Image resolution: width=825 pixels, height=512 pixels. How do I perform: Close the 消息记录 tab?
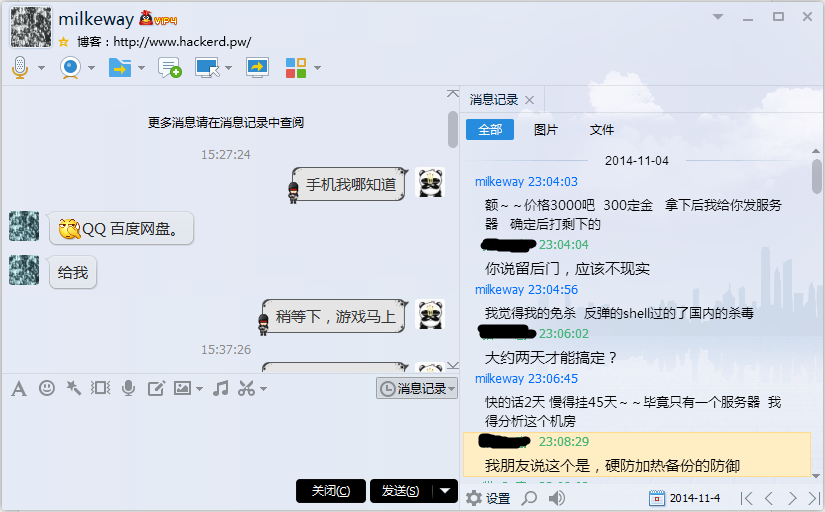(x=529, y=100)
